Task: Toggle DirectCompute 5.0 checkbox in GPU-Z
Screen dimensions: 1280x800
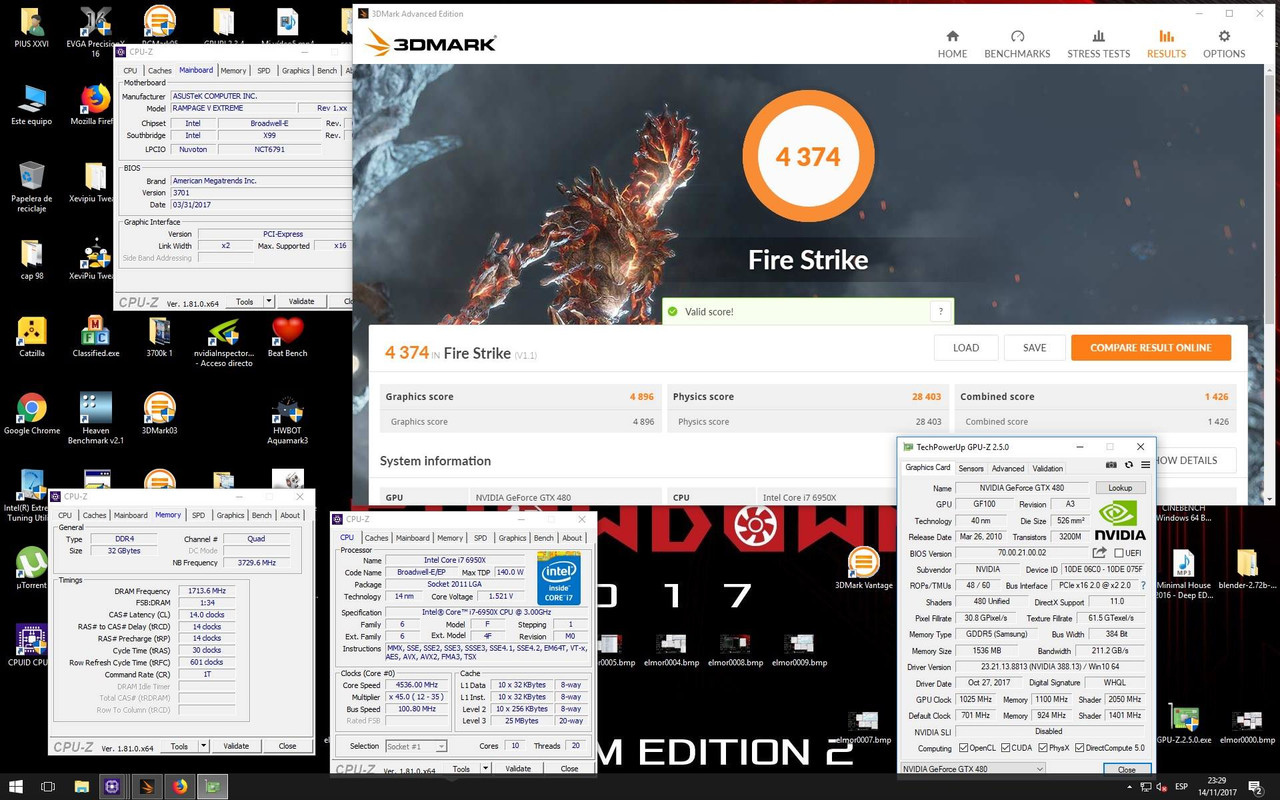Action: click(x=1081, y=748)
